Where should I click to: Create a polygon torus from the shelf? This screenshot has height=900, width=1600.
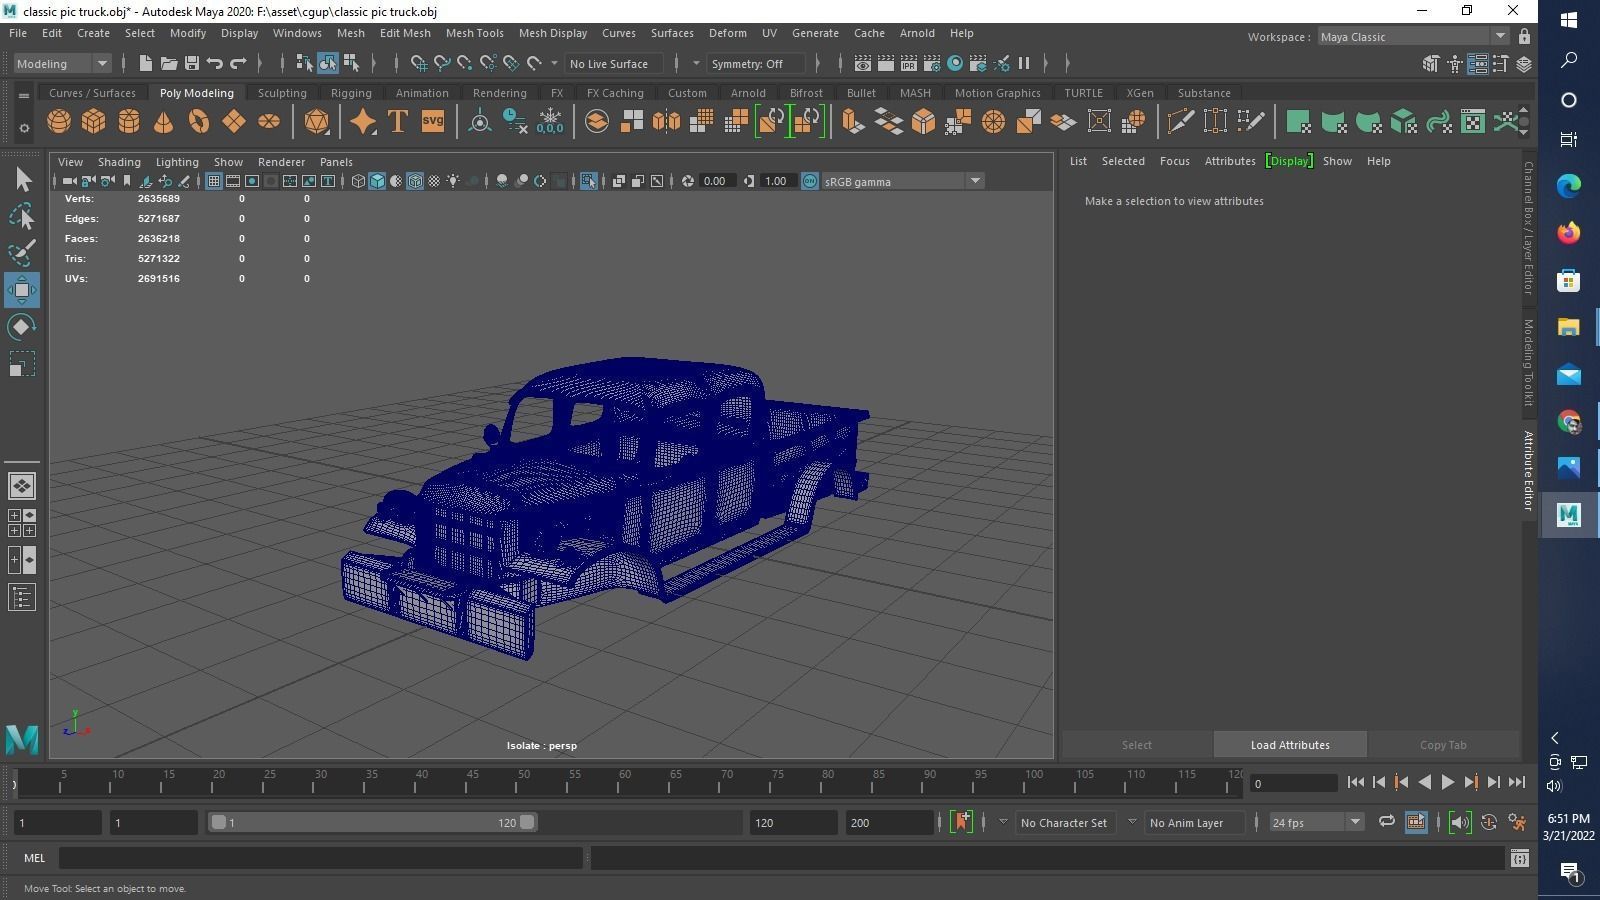[199, 122]
